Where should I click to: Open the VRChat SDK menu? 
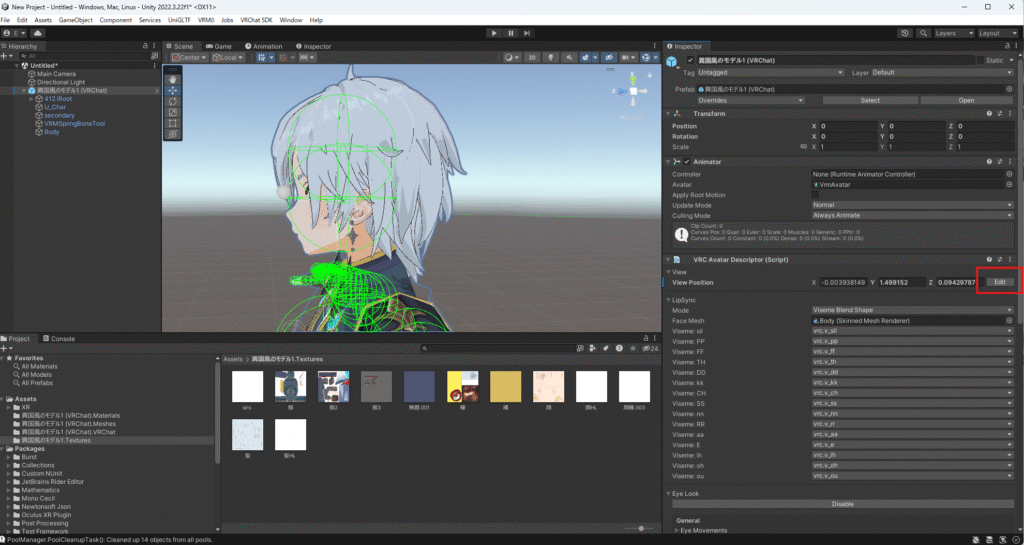tap(256, 20)
